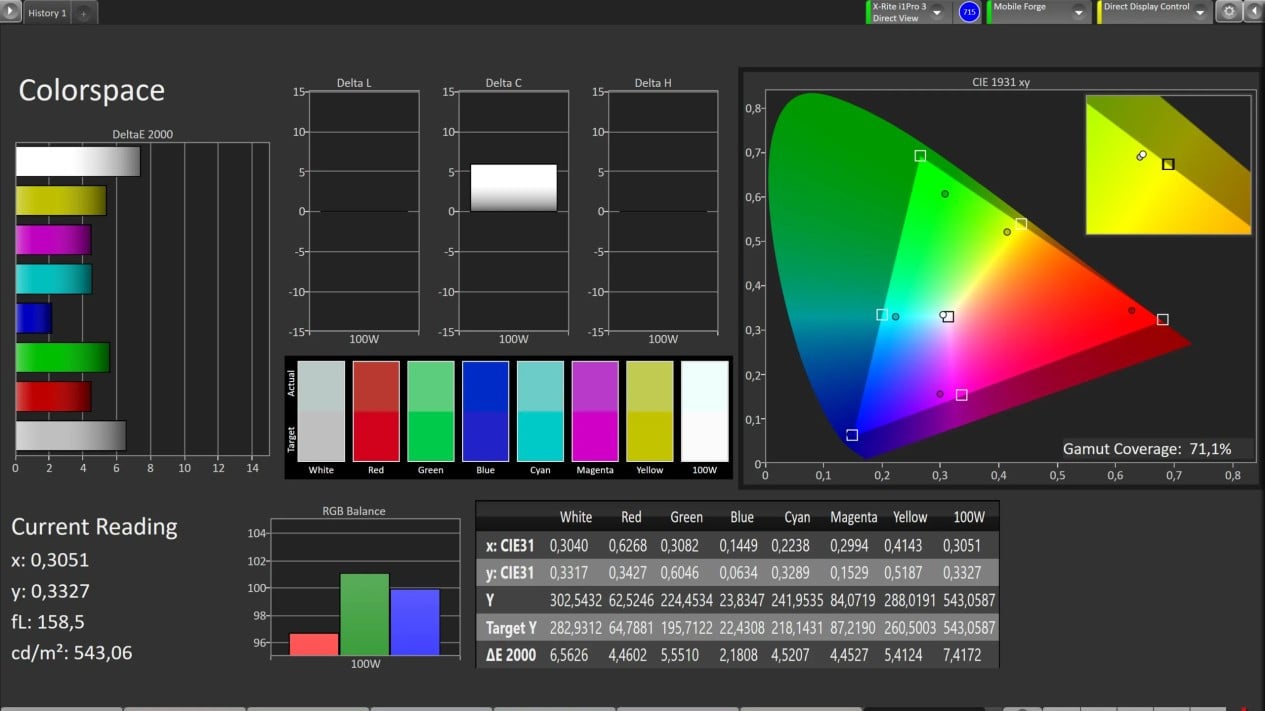Click the red primary target square on CIE chart
The image size is (1265, 711).
click(x=1163, y=320)
